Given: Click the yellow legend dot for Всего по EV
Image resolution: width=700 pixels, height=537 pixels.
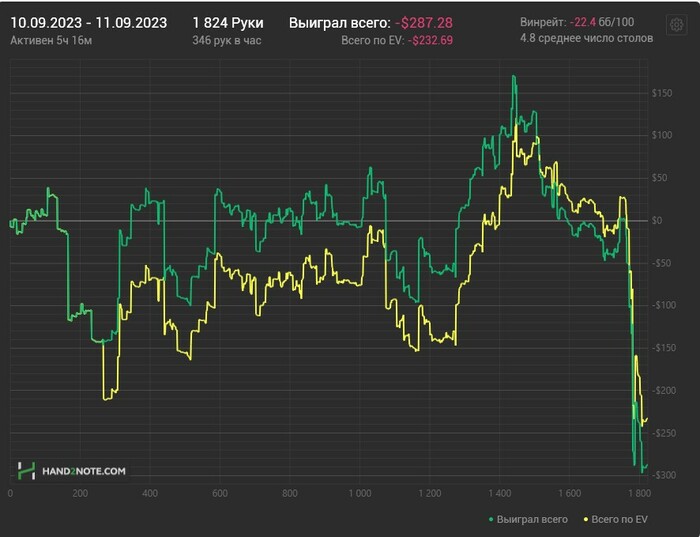Looking at the screenshot, I should coord(586,520).
